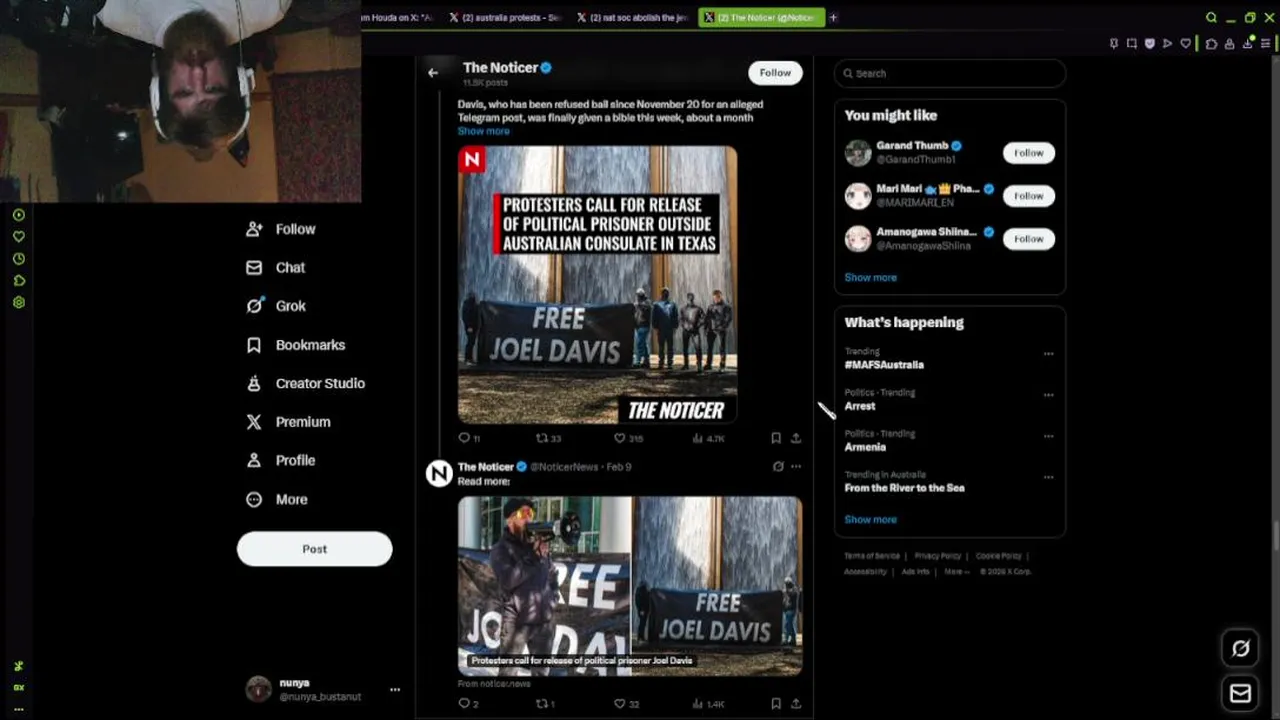Click the verified badge next to The Noticer header

point(546,68)
